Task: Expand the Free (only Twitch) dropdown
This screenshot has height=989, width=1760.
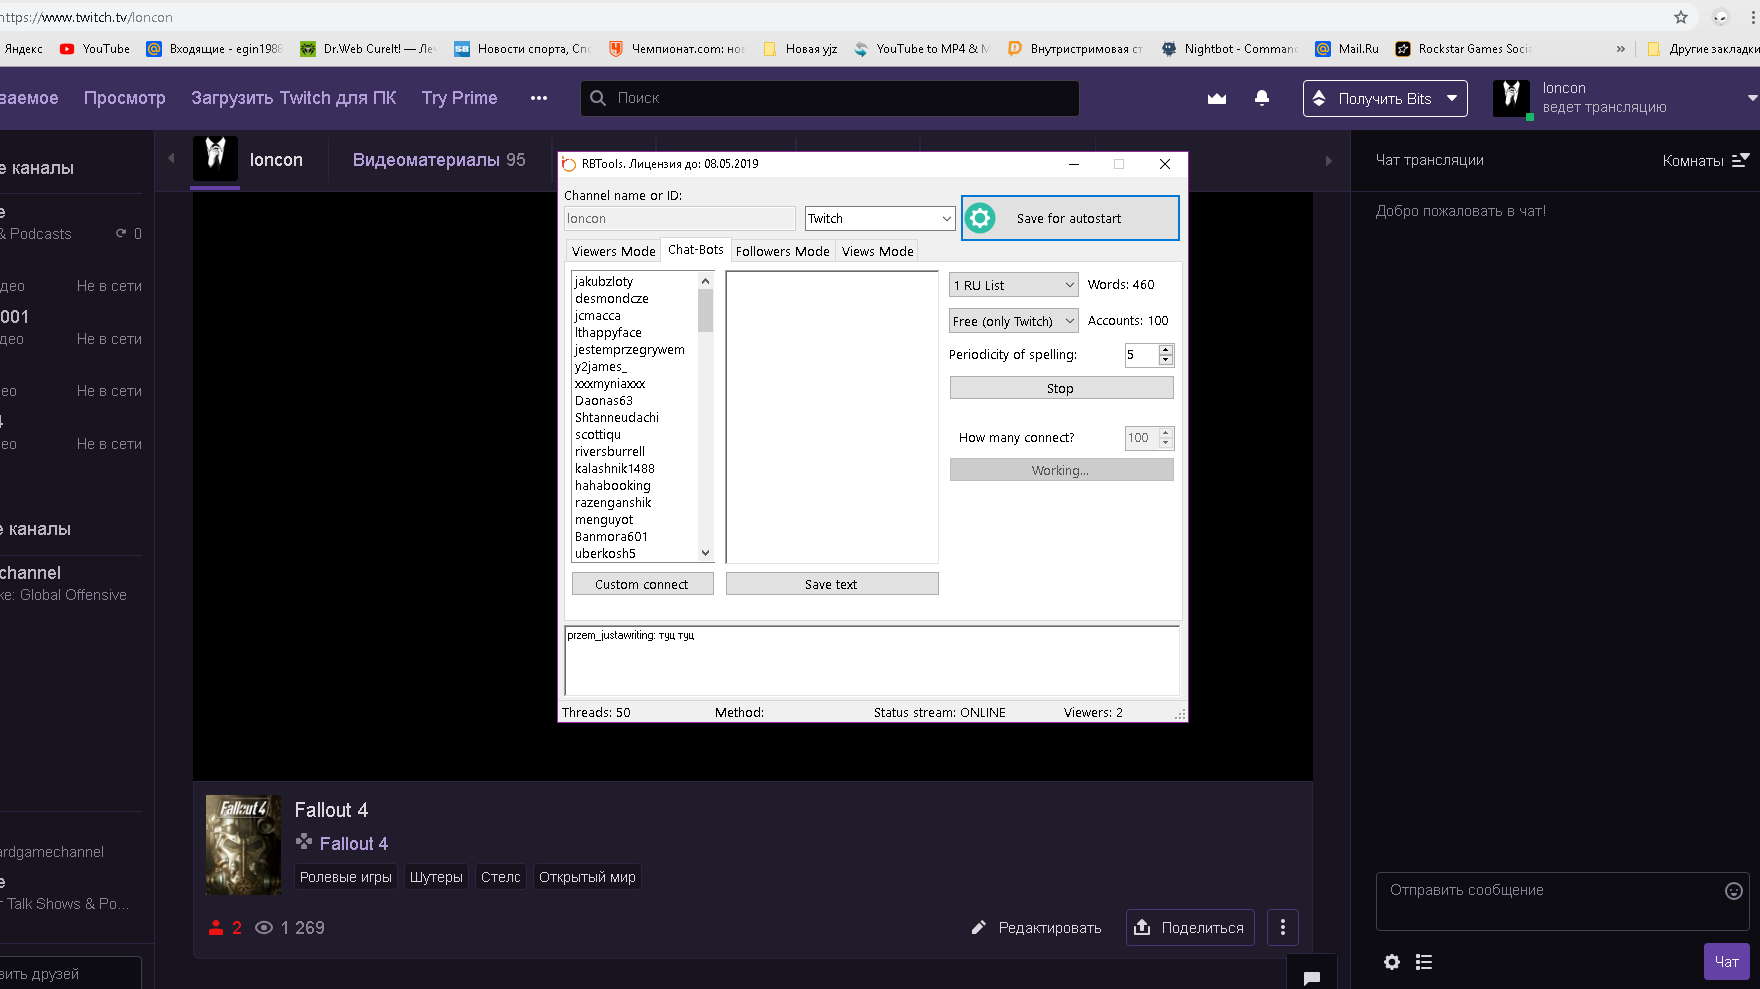Action: (x=1069, y=322)
